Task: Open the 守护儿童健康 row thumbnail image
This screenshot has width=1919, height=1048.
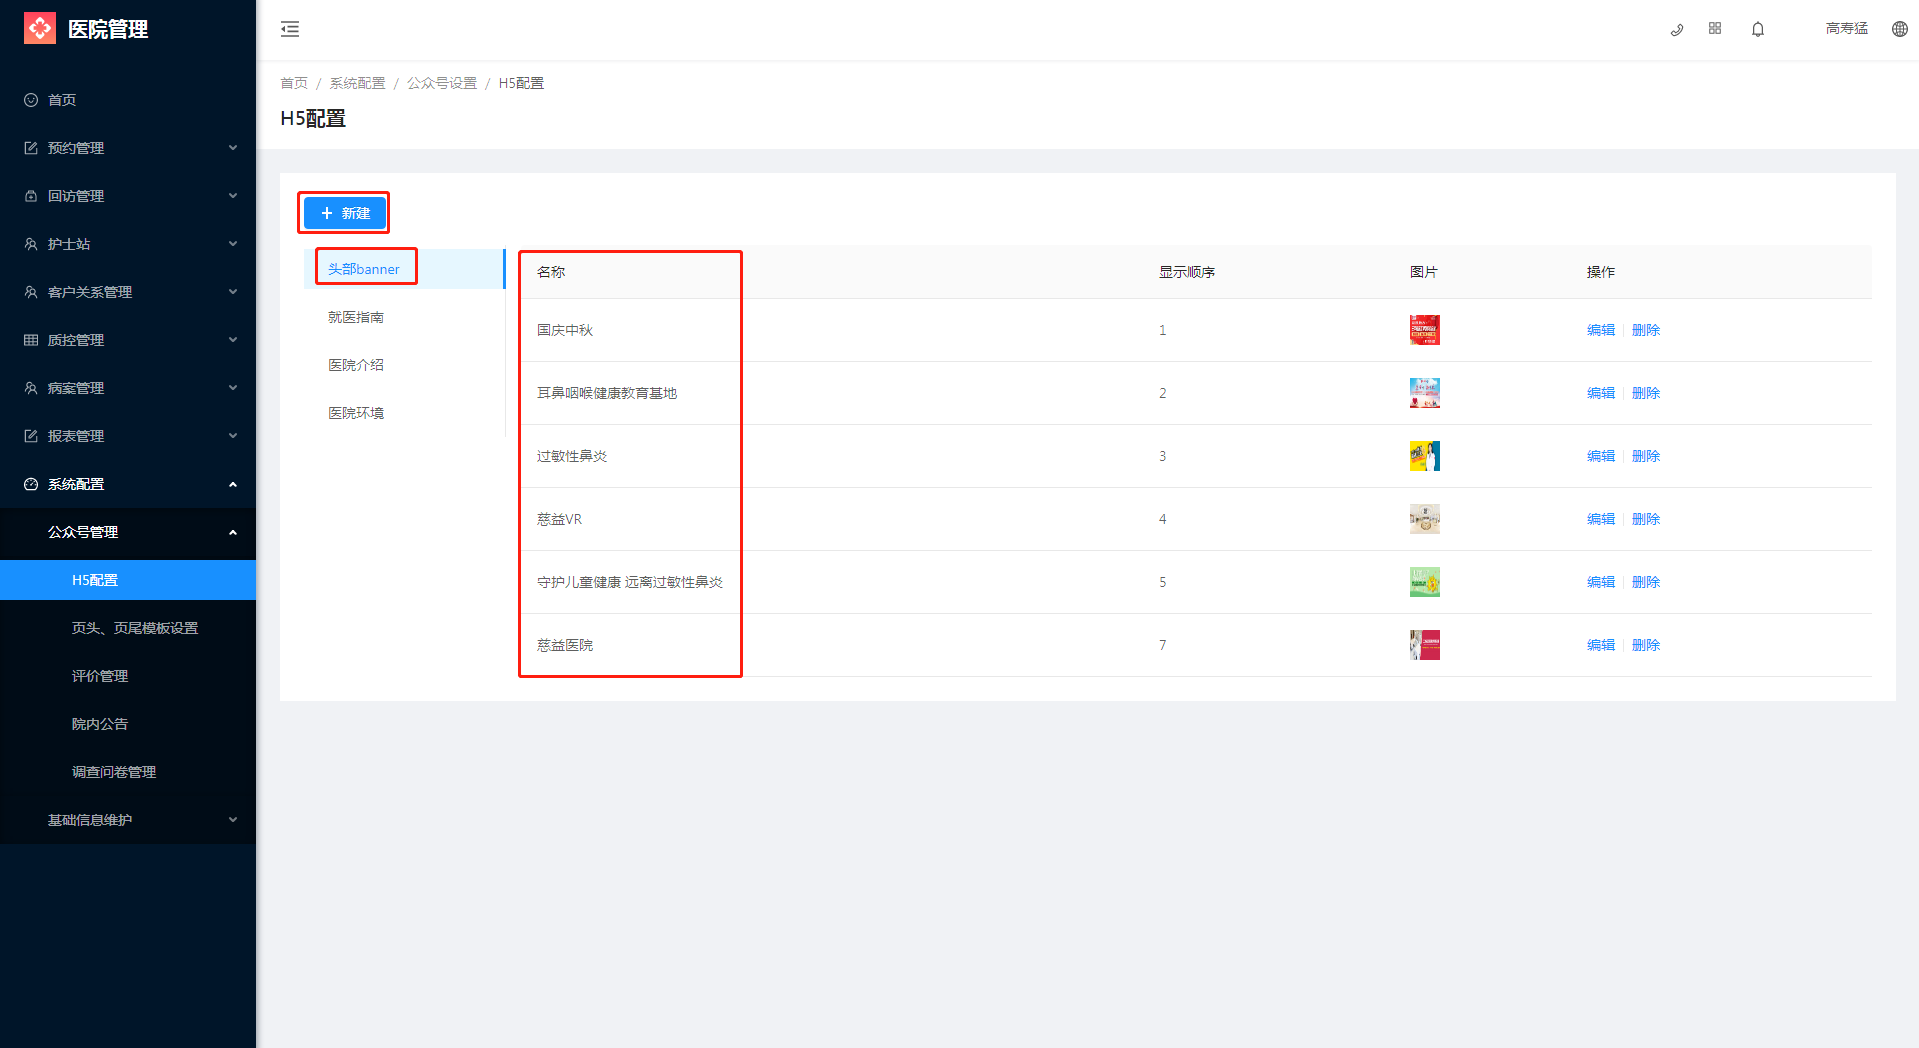Action: 1425,582
